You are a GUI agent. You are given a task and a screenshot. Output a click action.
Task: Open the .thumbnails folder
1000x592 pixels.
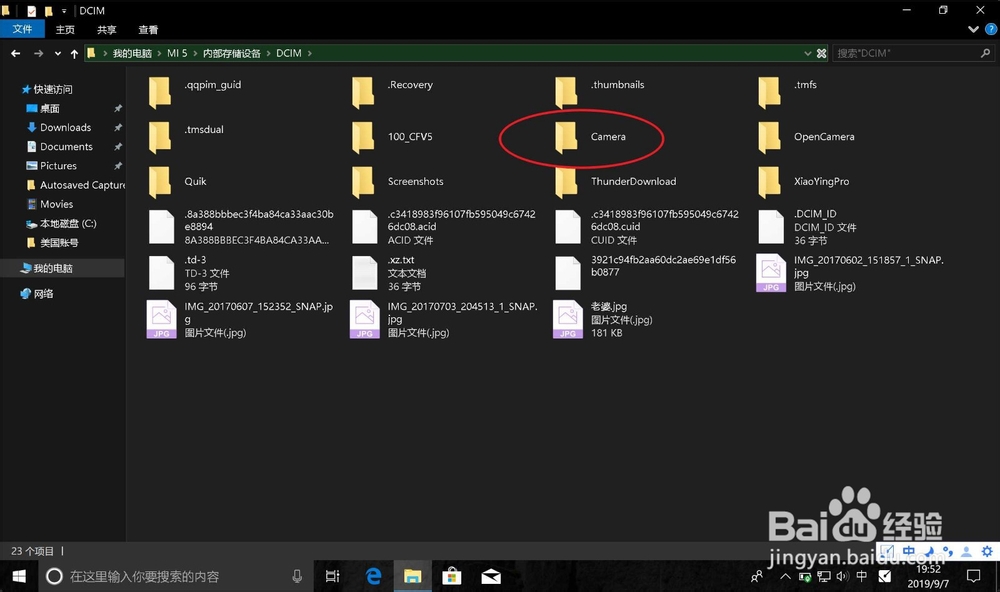(599, 92)
